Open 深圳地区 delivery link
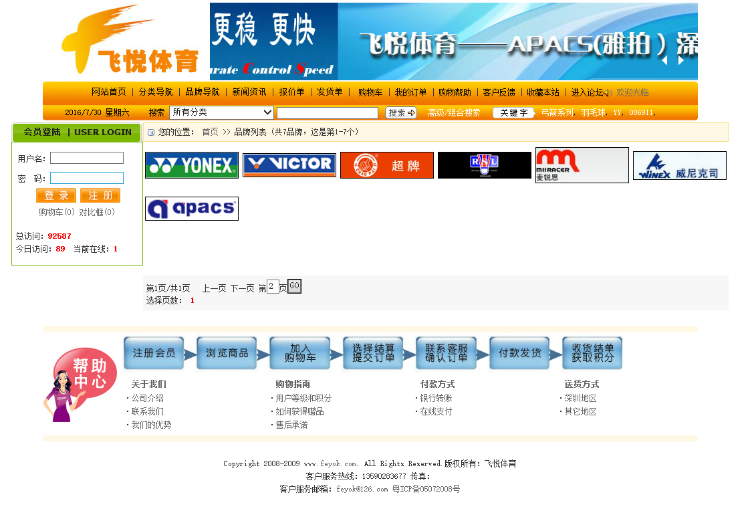 tap(580, 398)
